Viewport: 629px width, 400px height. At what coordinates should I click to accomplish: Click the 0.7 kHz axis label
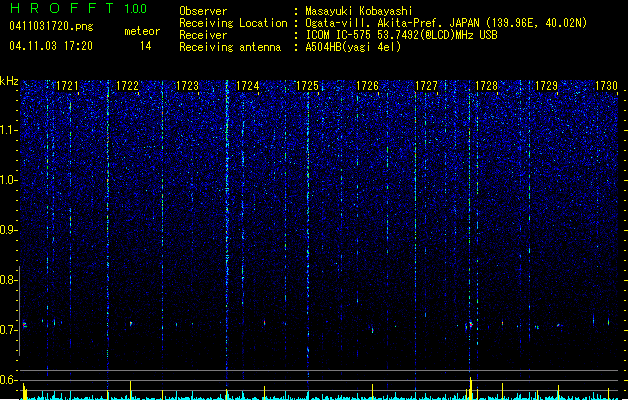[9, 330]
